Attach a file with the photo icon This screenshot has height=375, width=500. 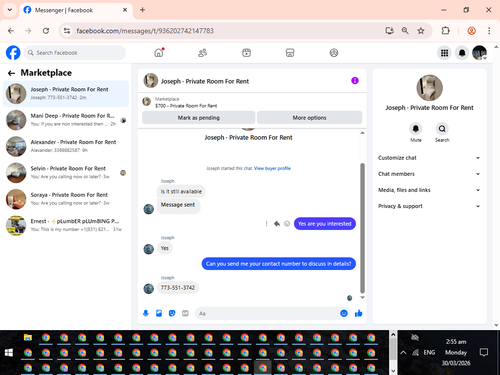(x=159, y=313)
